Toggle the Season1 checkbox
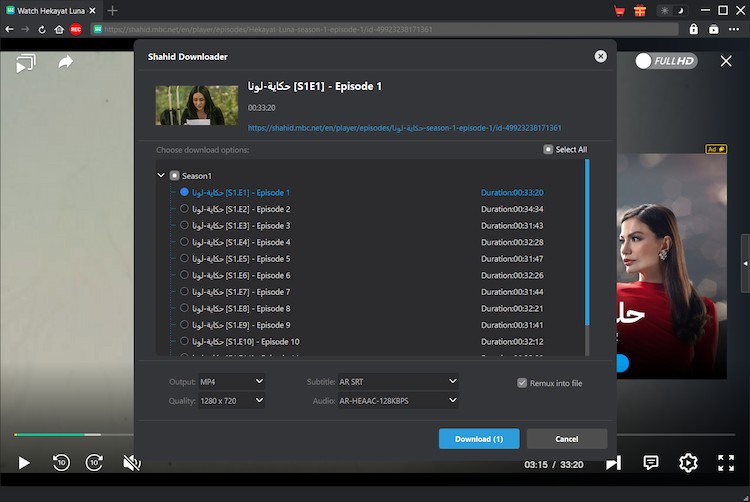750x502 pixels. click(x=175, y=176)
